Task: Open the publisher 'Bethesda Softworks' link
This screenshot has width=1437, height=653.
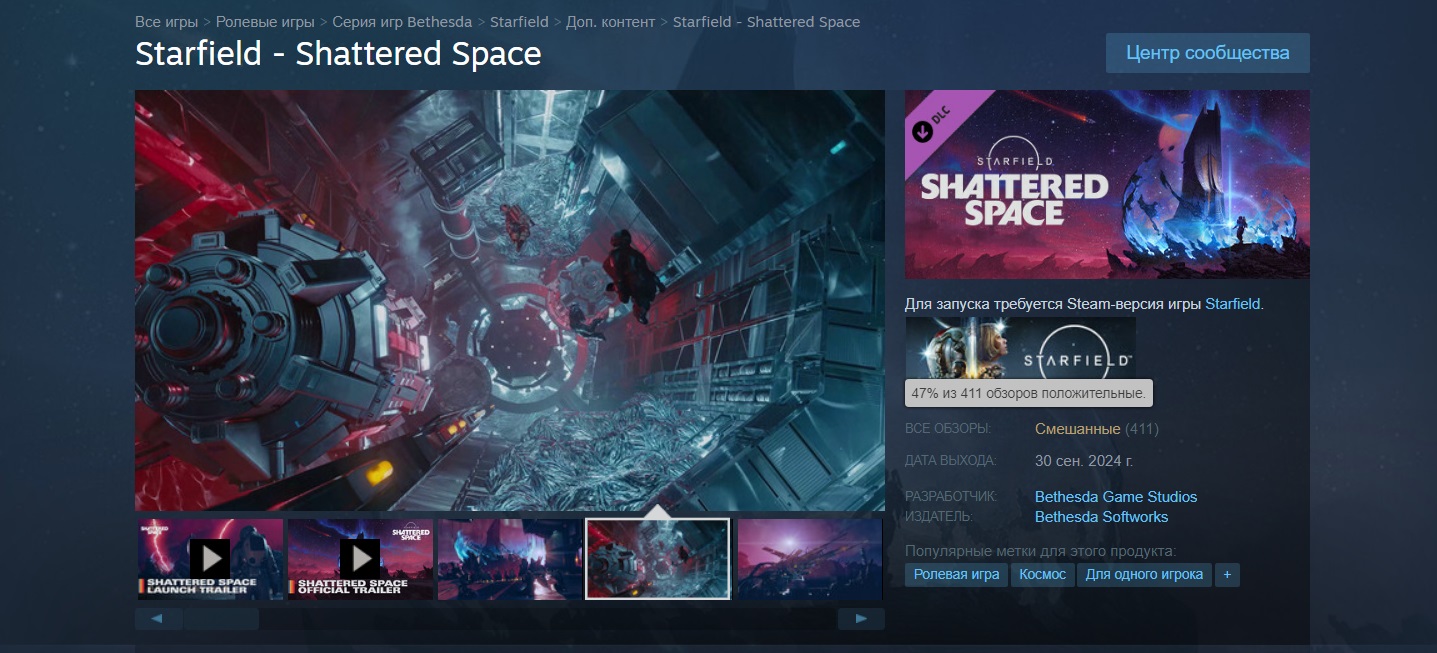Action: (x=1101, y=517)
